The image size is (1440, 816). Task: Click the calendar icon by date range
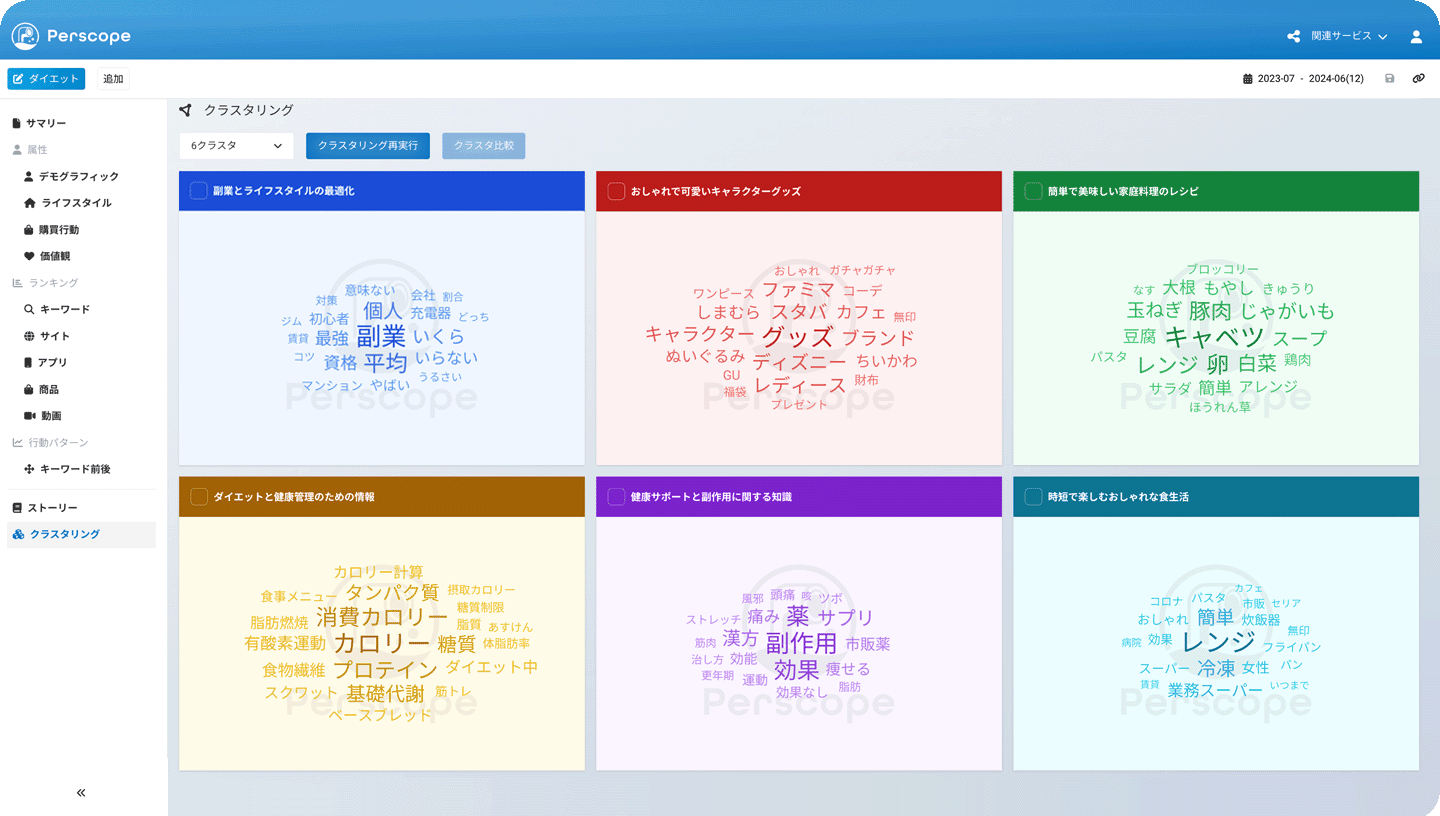(x=1247, y=78)
